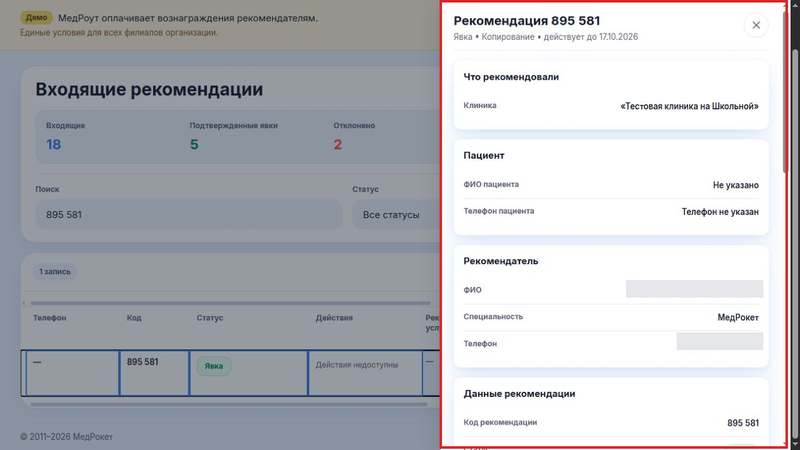The height and width of the screenshot is (450, 800).
Task: Open the Статус dropdown showing Все статусы
Action: [x=396, y=214]
